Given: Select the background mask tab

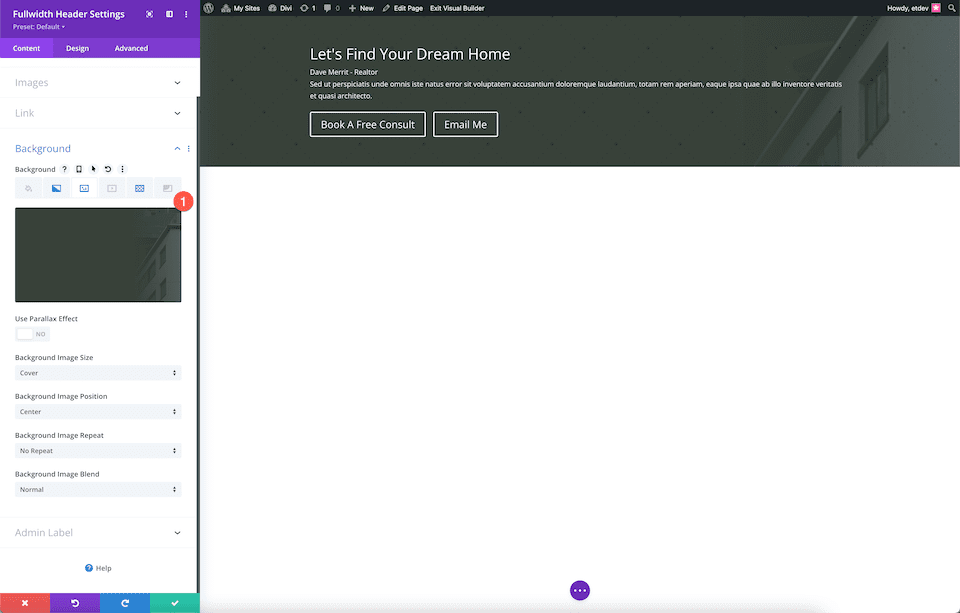Looking at the screenshot, I should click(x=167, y=189).
